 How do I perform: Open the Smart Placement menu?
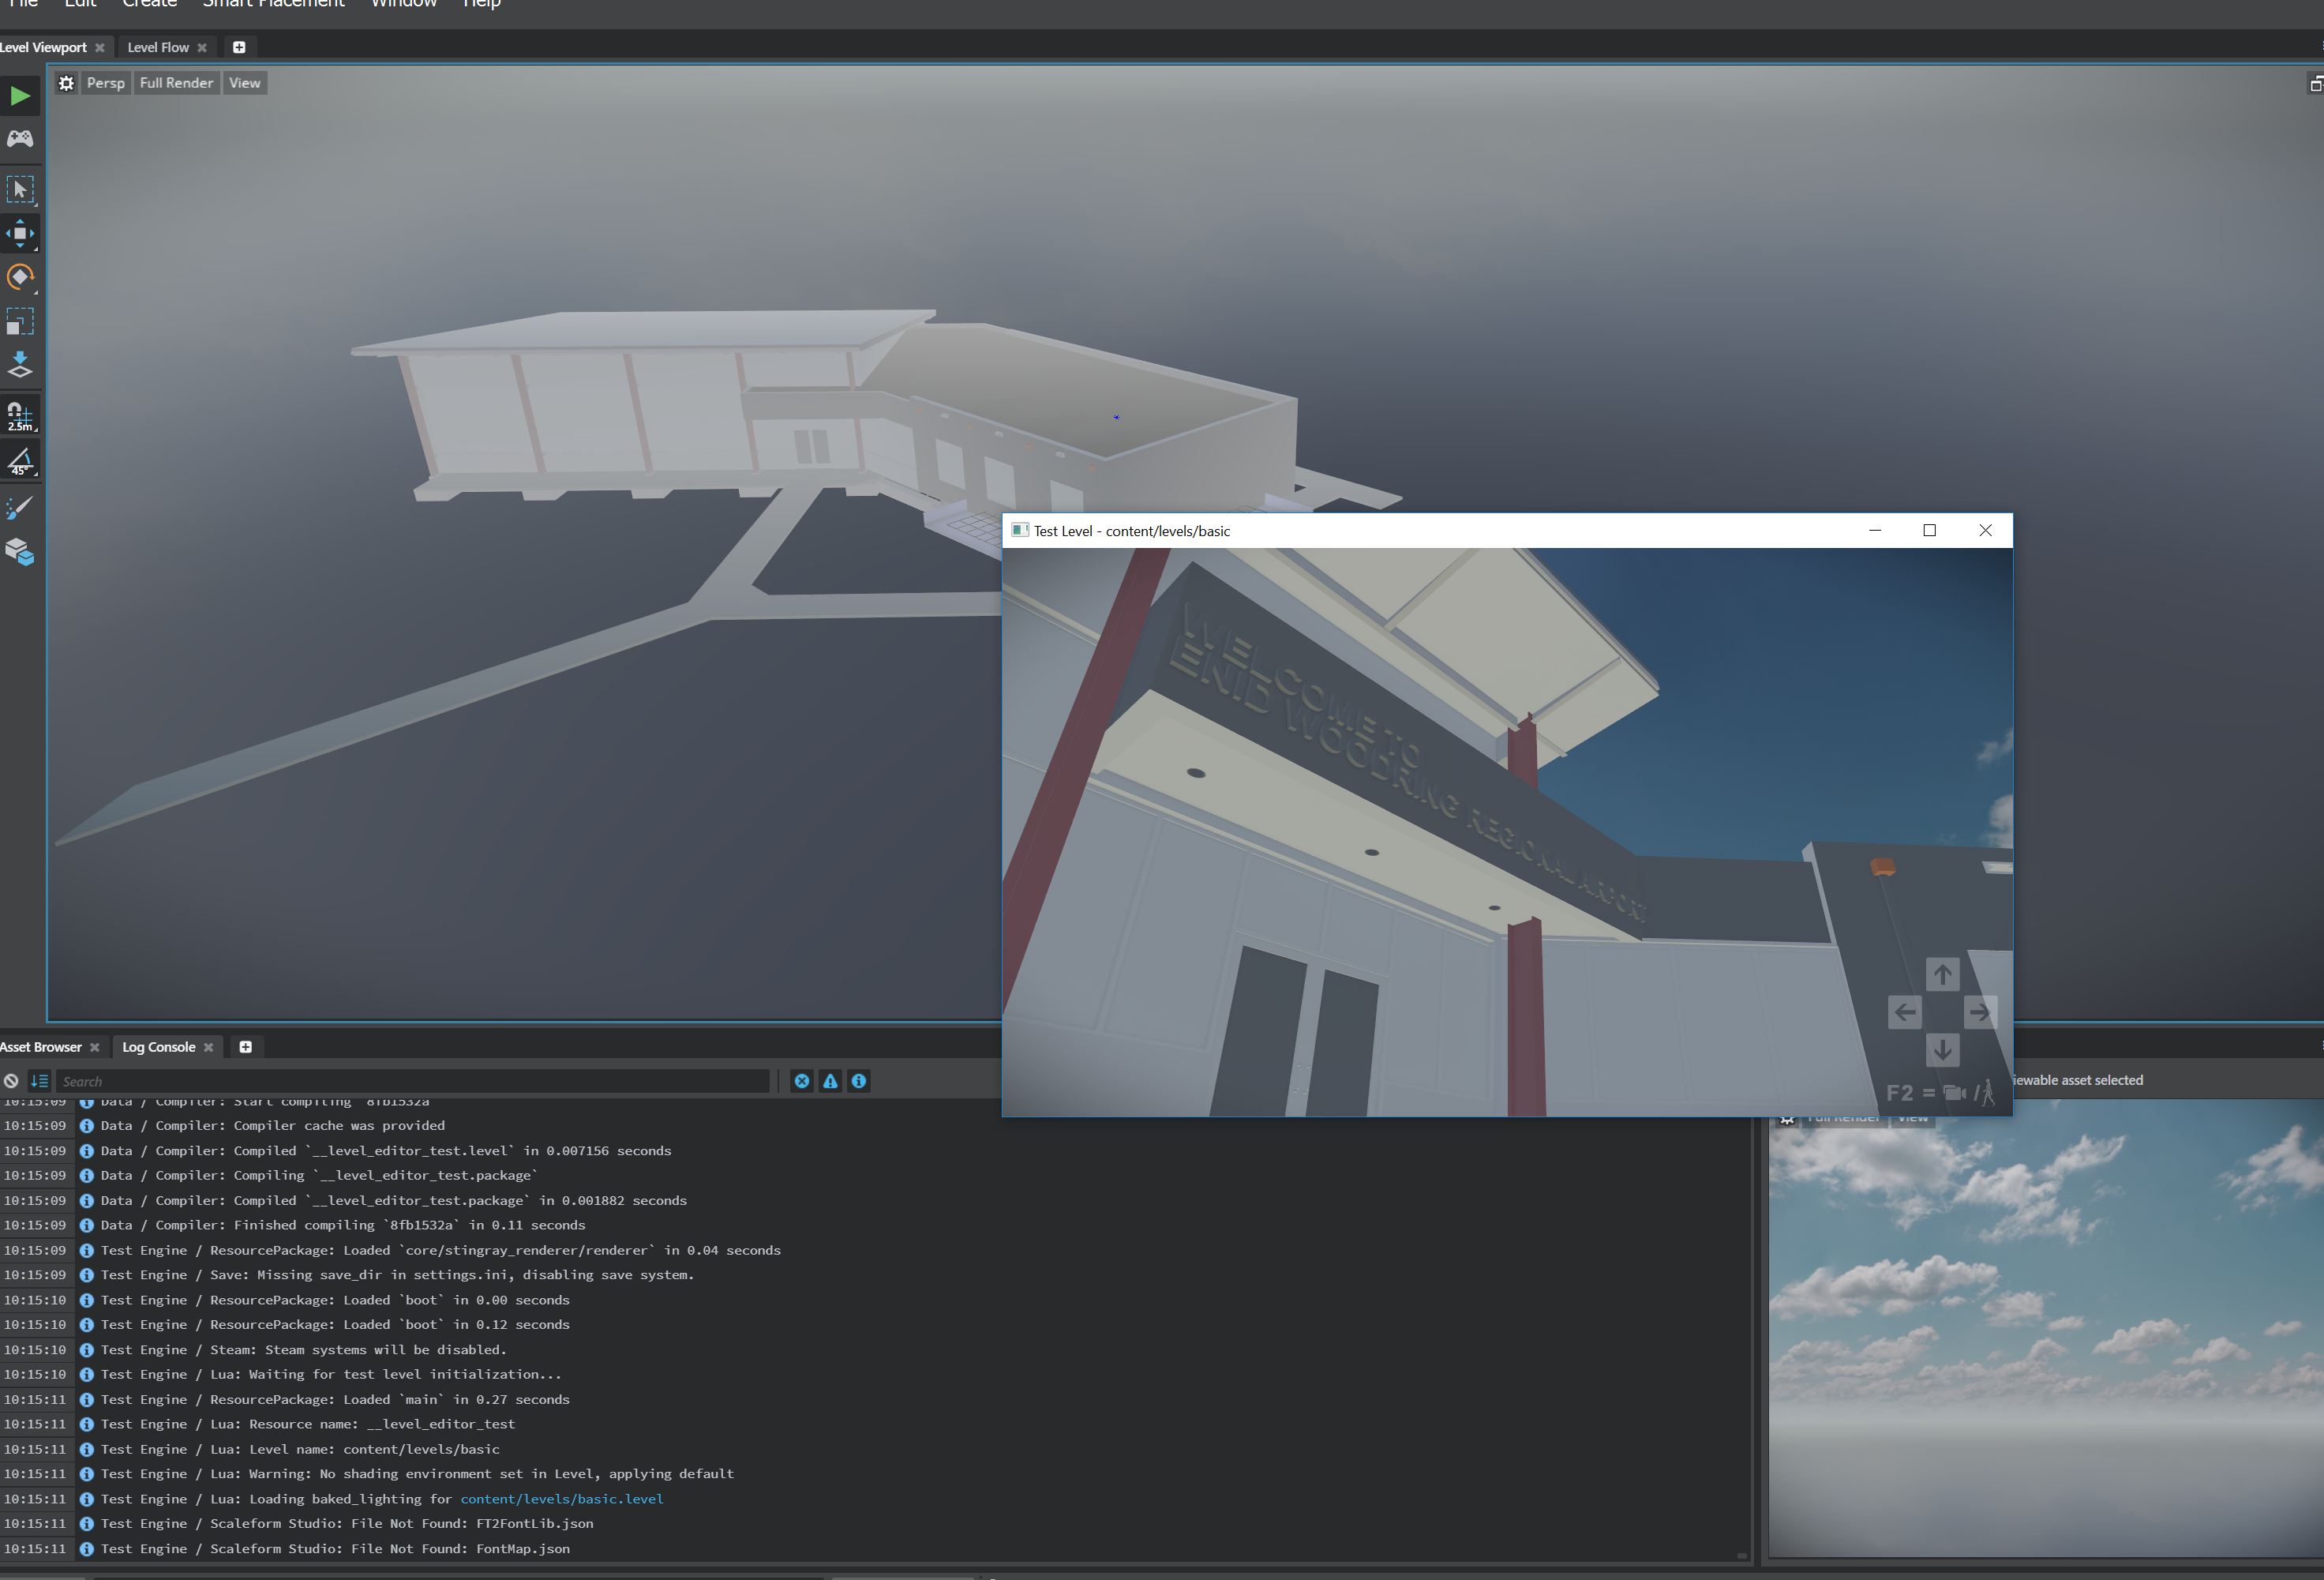point(272,5)
